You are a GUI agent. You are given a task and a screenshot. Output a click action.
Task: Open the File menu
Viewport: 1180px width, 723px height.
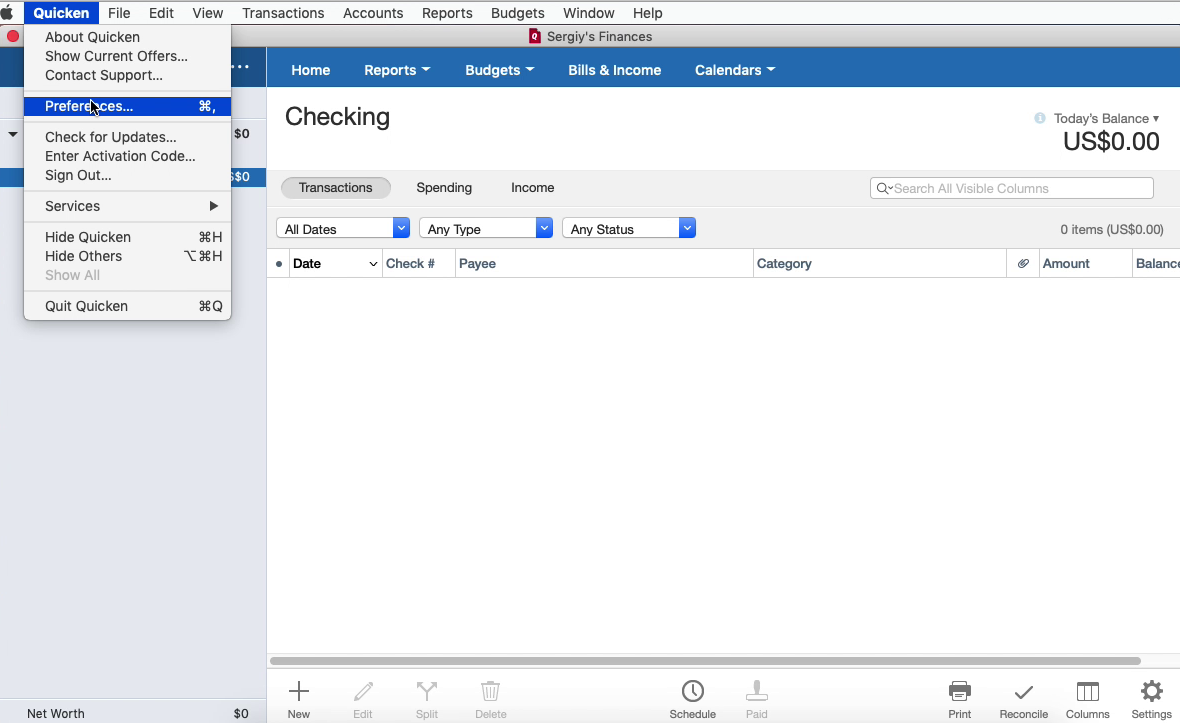(x=119, y=13)
